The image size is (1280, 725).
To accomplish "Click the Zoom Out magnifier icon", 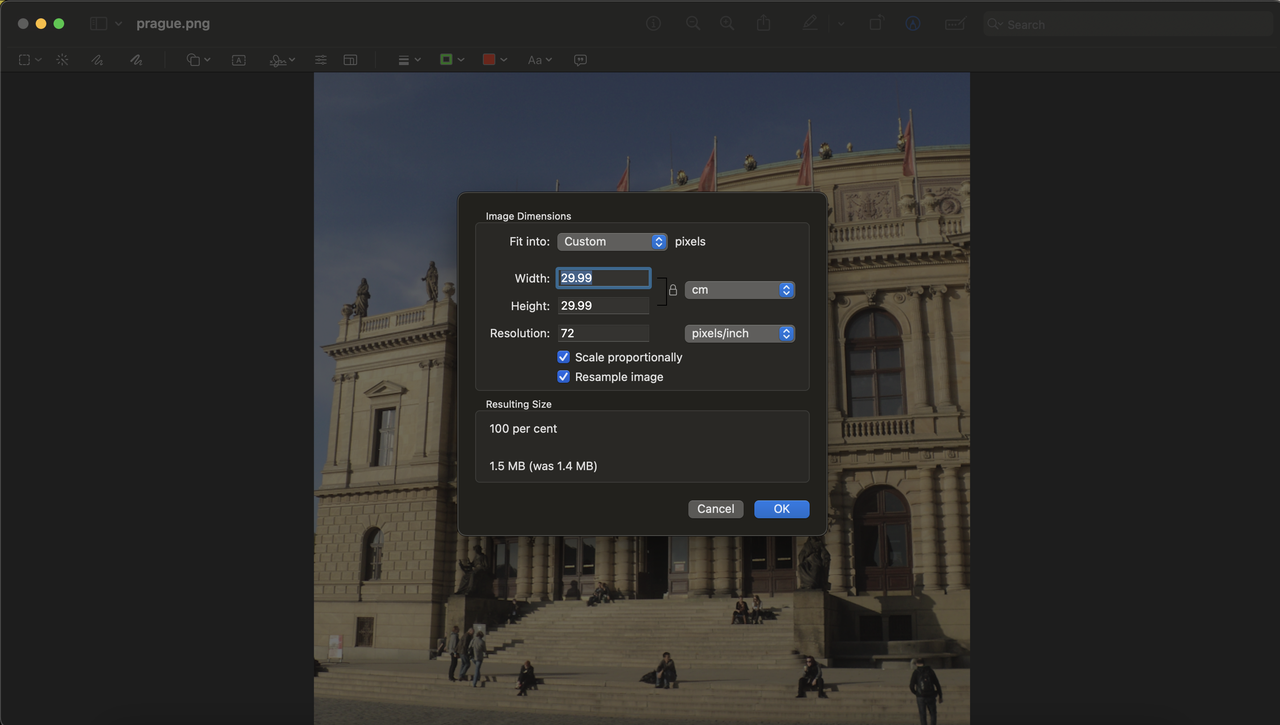I will [692, 24].
